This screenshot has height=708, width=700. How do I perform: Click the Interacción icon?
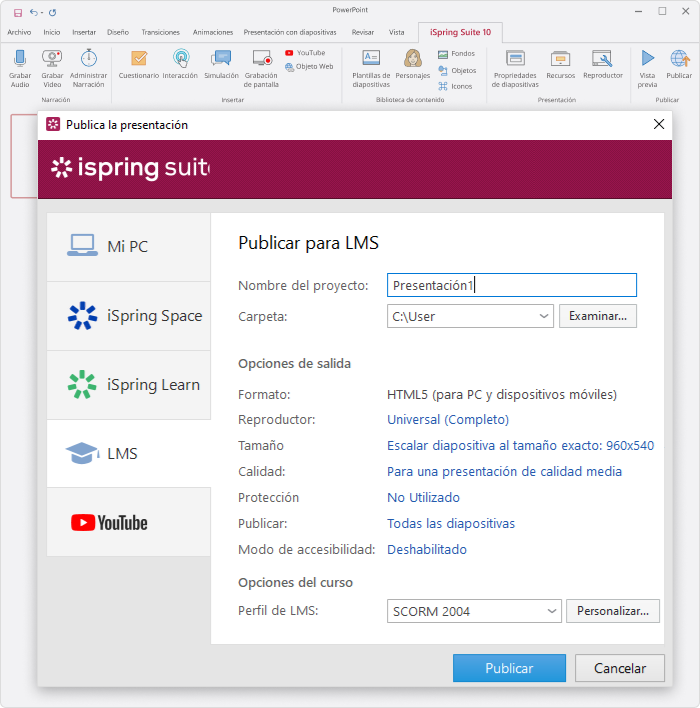coord(181,59)
